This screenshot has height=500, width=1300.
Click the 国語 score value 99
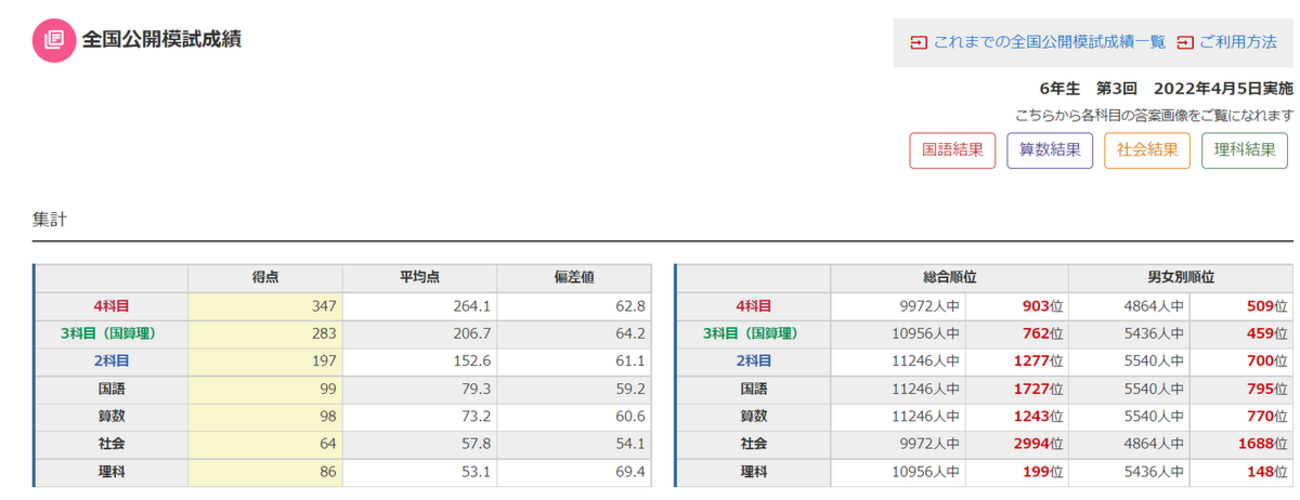tap(329, 388)
